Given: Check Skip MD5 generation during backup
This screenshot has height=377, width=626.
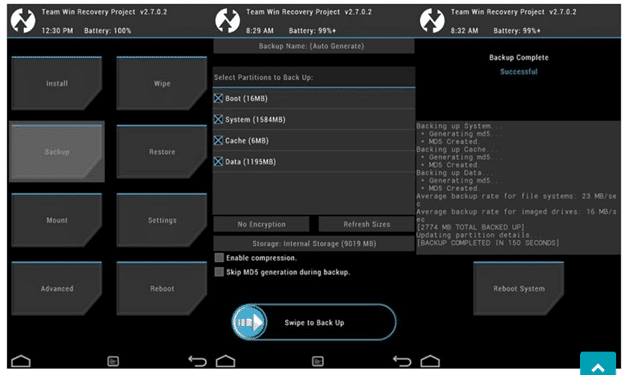Looking at the screenshot, I should [219, 272].
